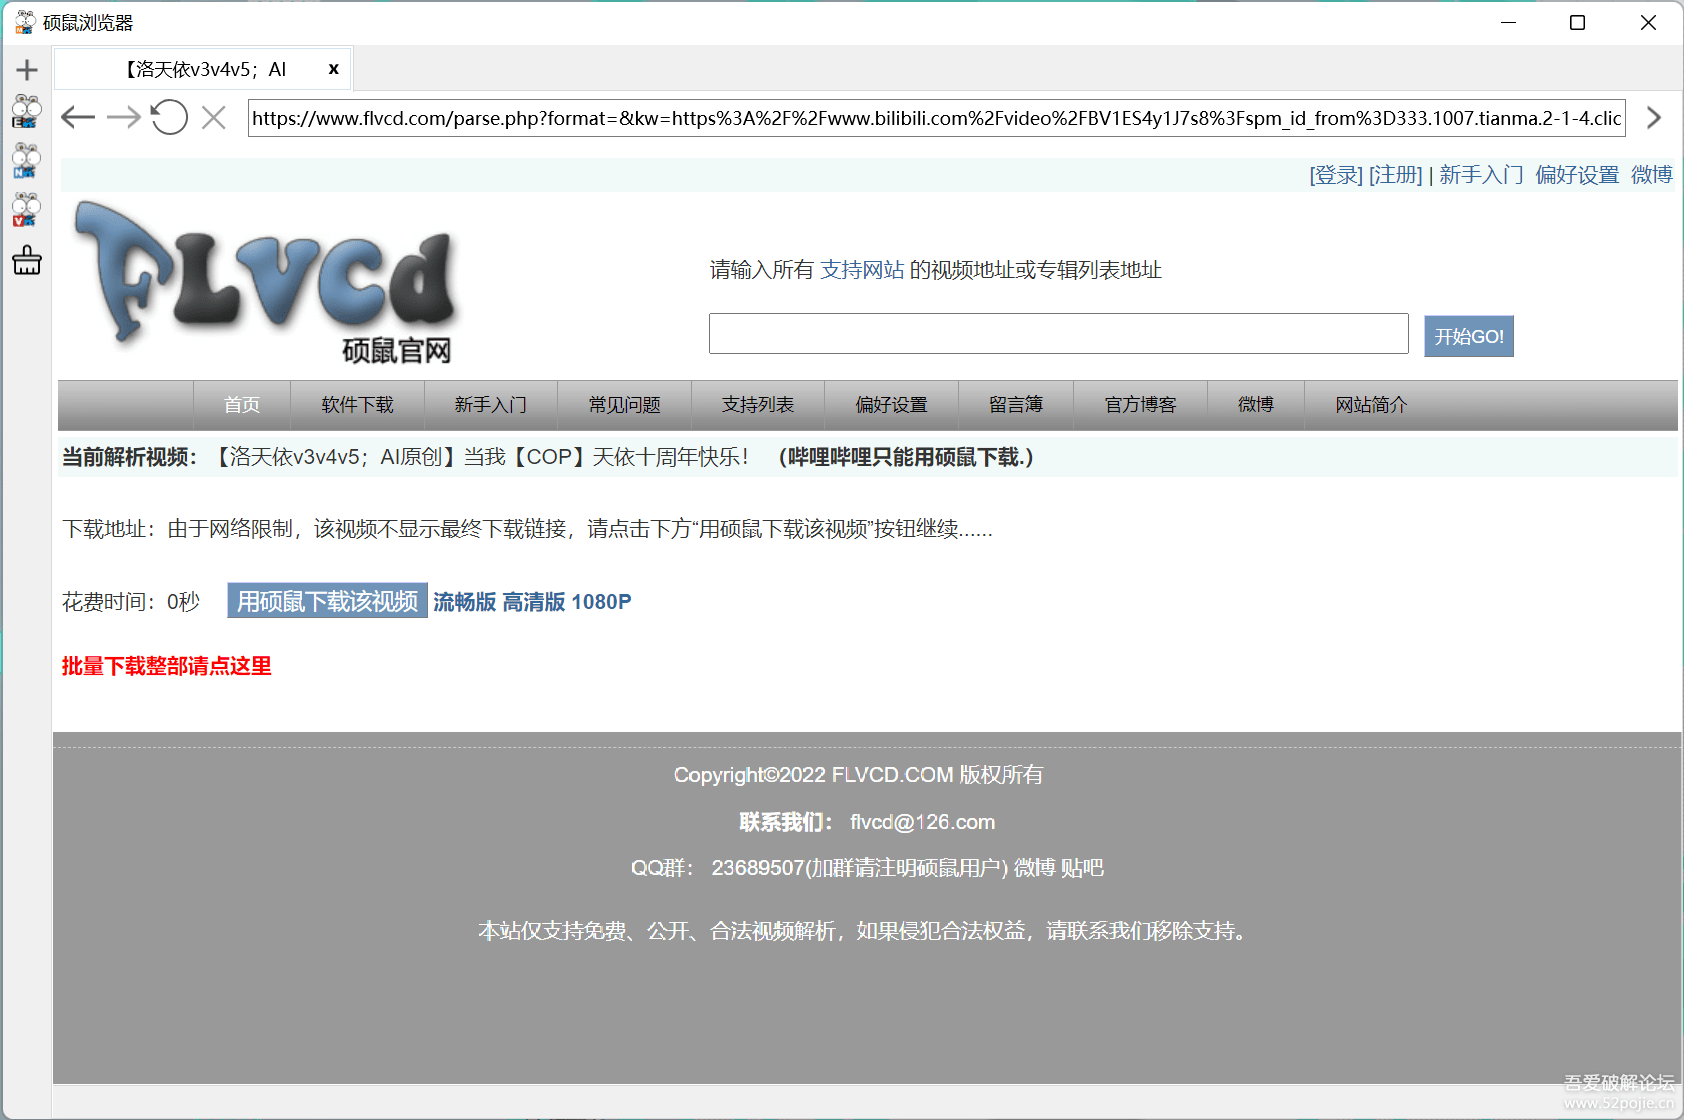Screen dimensions: 1684x1120
Task: Click the go arrow next to the address bar
Action: click(1654, 118)
